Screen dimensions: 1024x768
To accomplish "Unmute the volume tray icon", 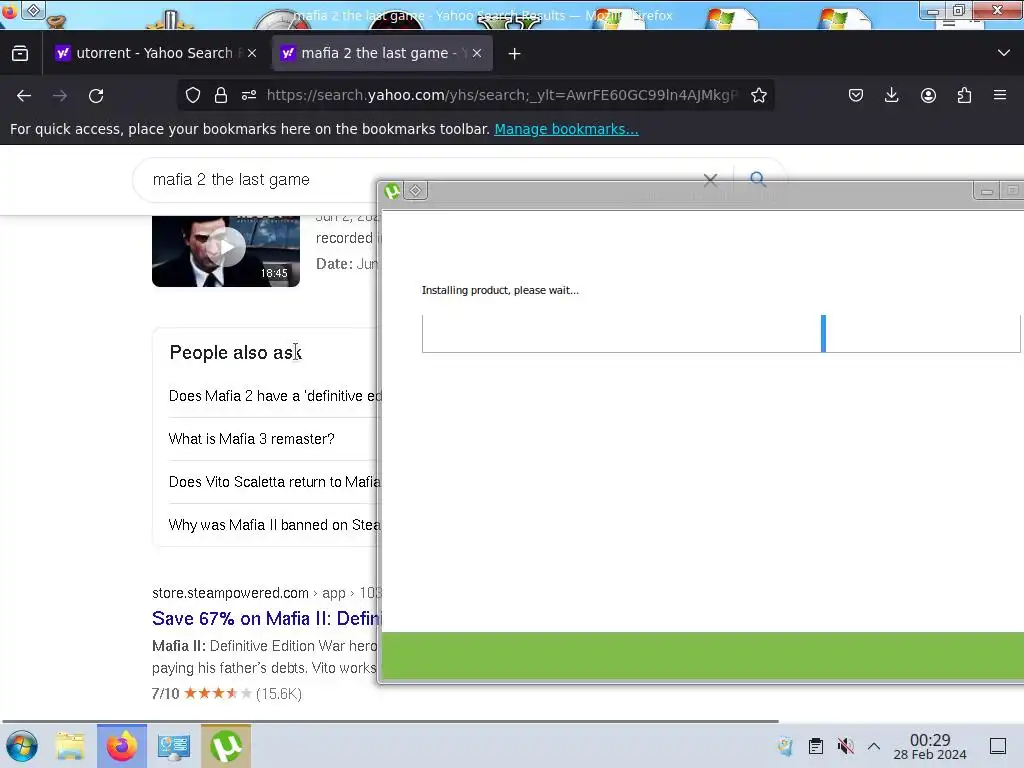I will click(845, 746).
